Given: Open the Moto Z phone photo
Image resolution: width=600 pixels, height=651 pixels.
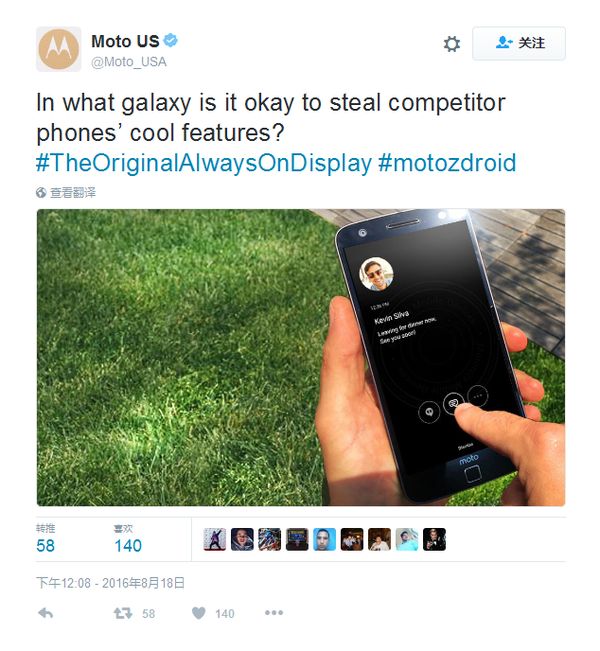Looking at the screenshot, I should point(301,357).
